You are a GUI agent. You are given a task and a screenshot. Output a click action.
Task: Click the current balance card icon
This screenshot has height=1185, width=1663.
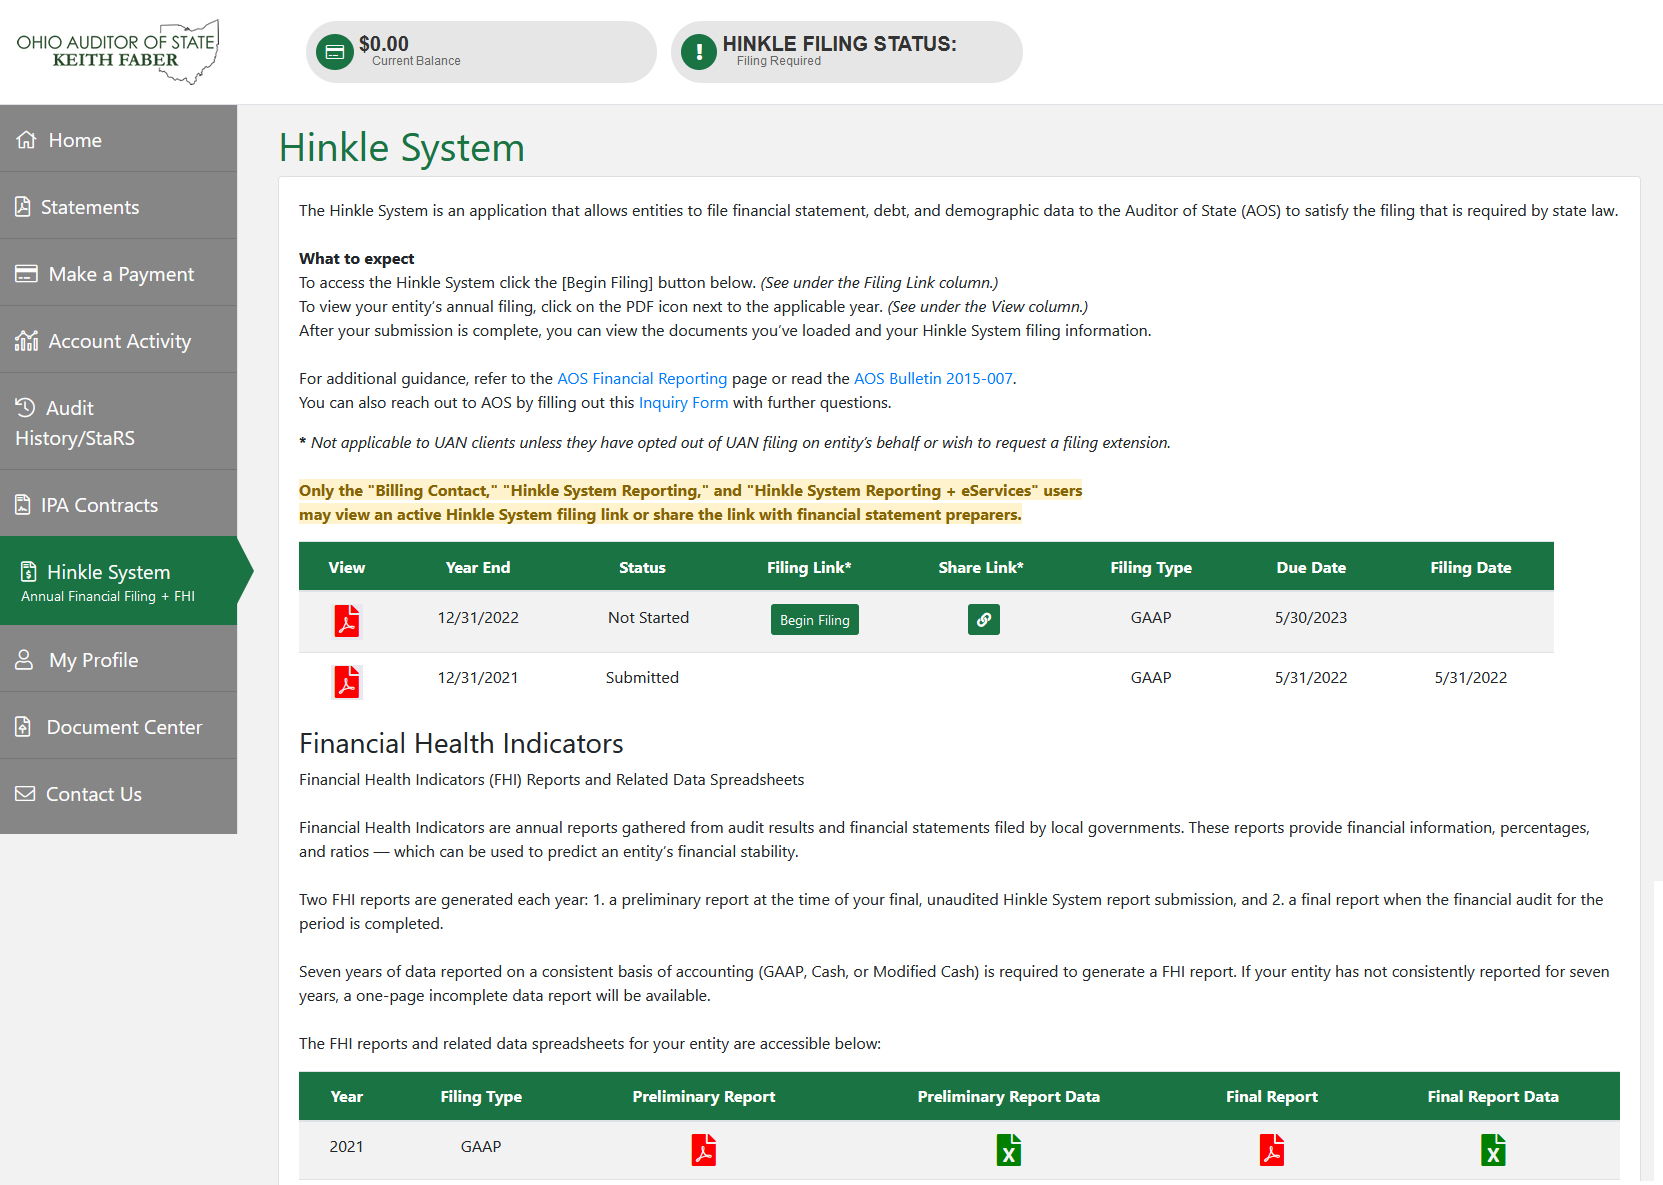pos(335,52)
